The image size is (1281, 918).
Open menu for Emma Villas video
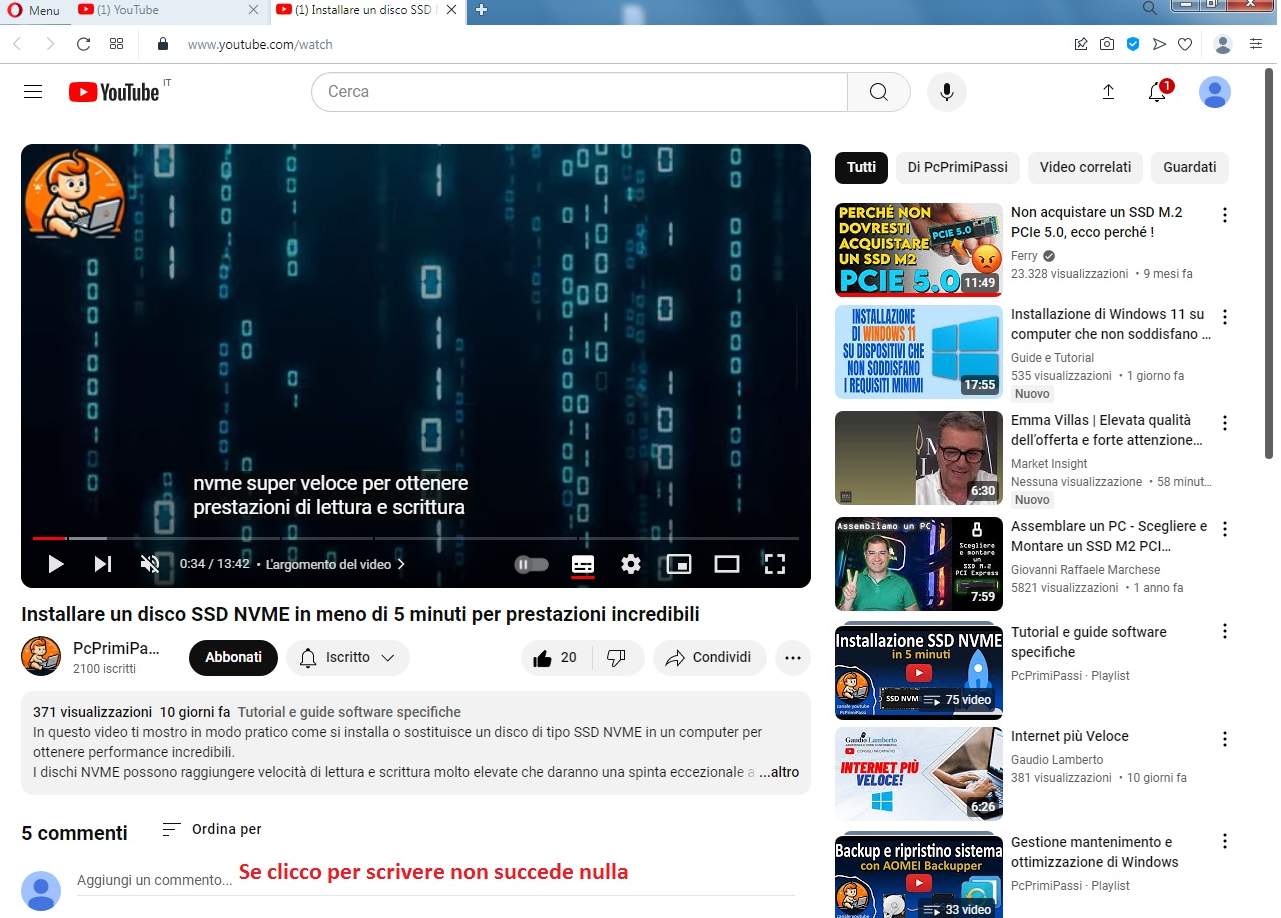coord(1224,423)
